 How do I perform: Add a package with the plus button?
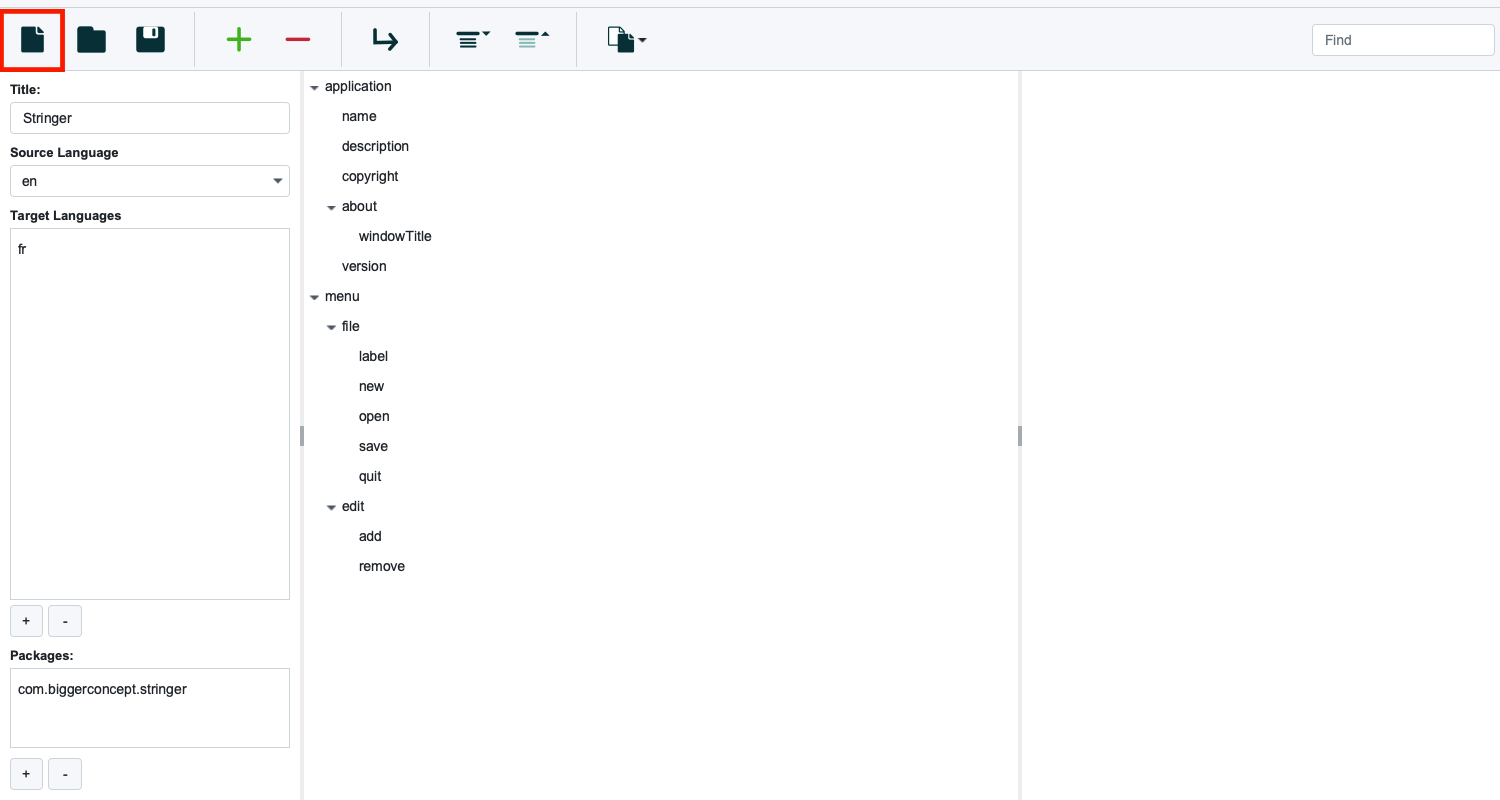pyautogui.click(x=26, y=774)
